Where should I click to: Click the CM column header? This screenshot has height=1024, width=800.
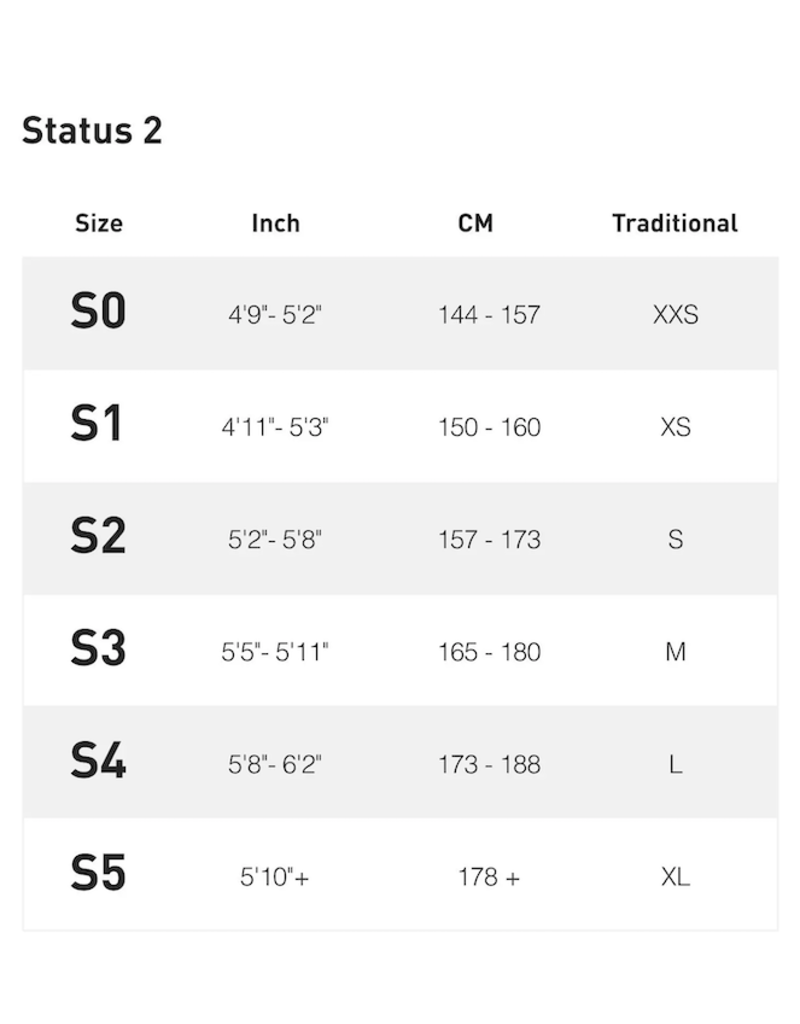point(476,223)
